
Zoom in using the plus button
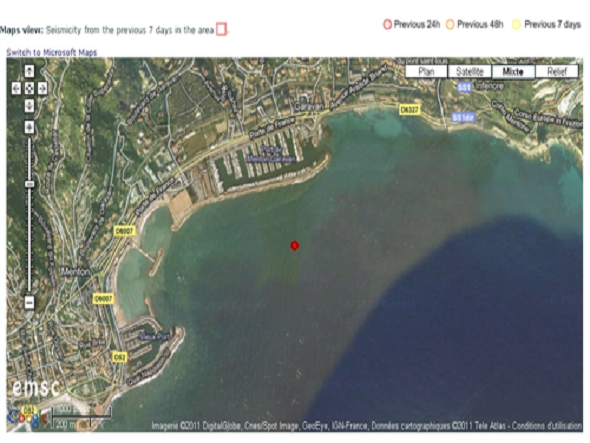(29, 127)
